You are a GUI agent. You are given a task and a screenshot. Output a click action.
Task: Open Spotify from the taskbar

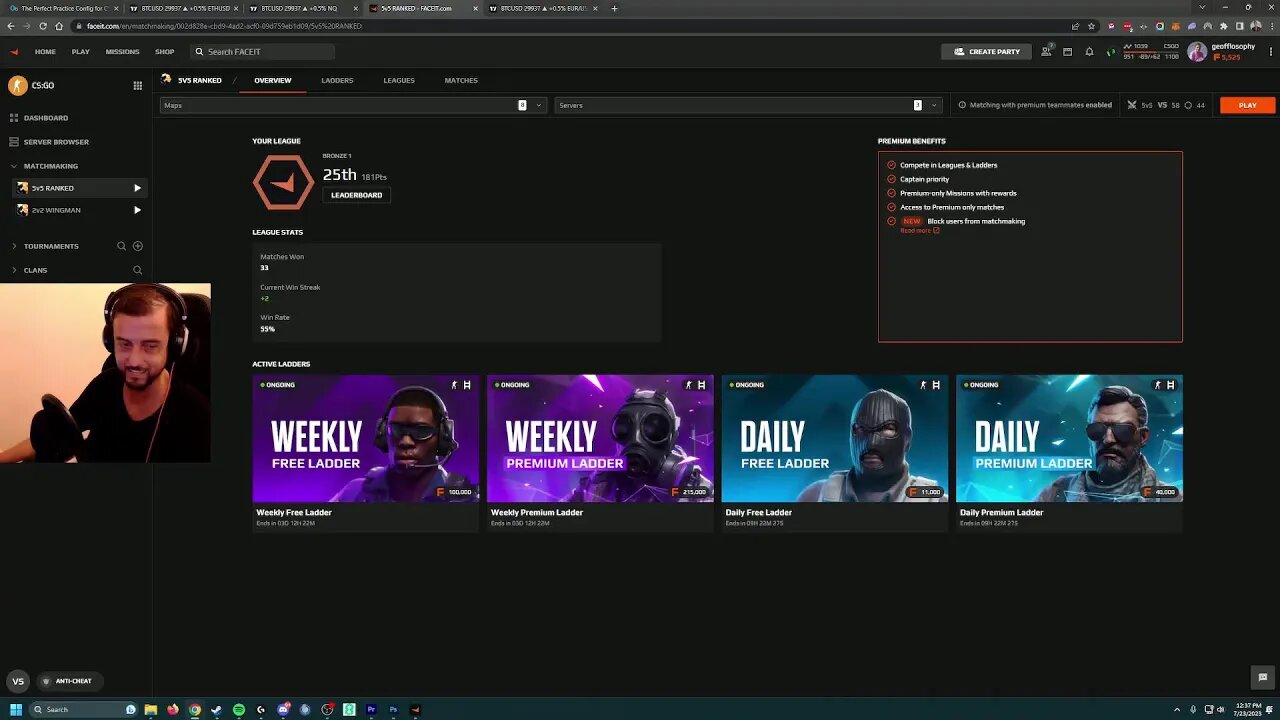point(239,709)
